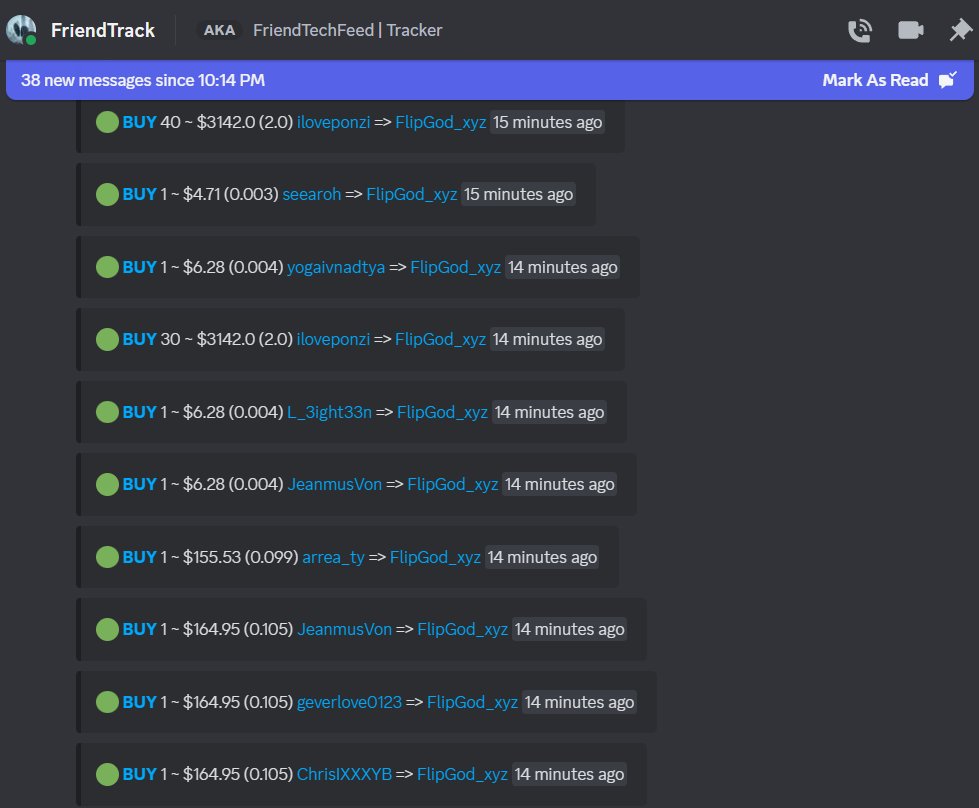Click the green BUY indicator on ChrisIXXXYB's trade
The image size is (979, 808).
coord(107,774)
